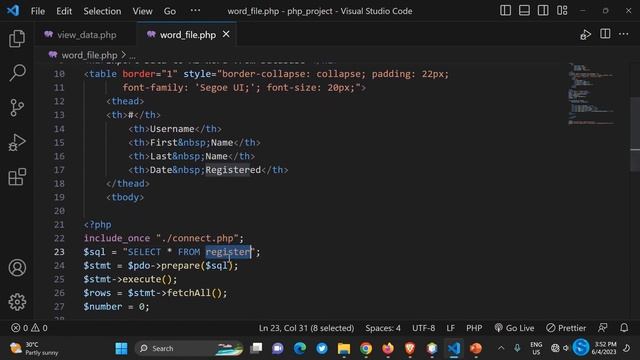Open the volume control in the tray
This screenshot has height=360, width=640.
click(566, 349)
